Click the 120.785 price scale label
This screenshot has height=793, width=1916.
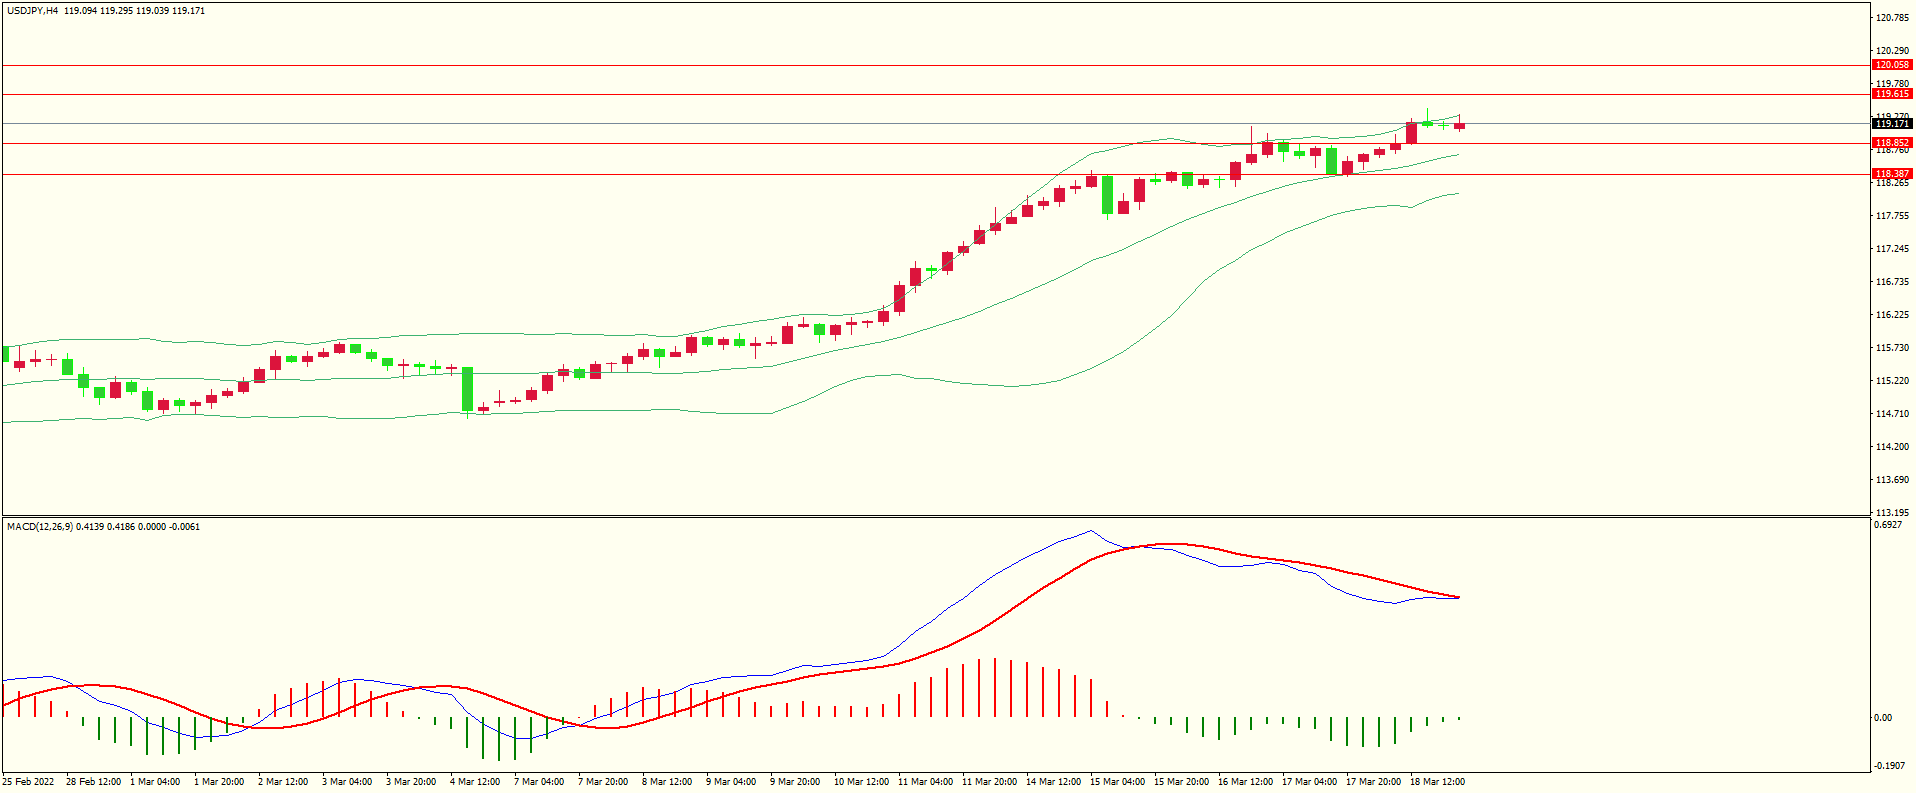1893,17
